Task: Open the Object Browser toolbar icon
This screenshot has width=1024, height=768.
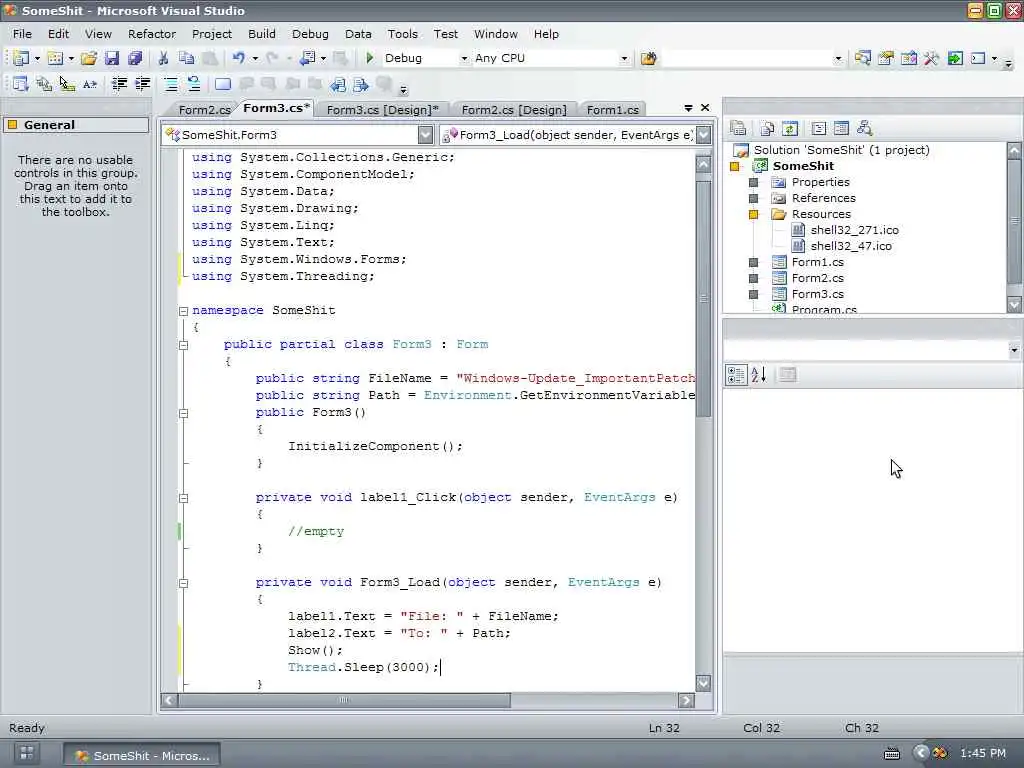Action: 909,58
